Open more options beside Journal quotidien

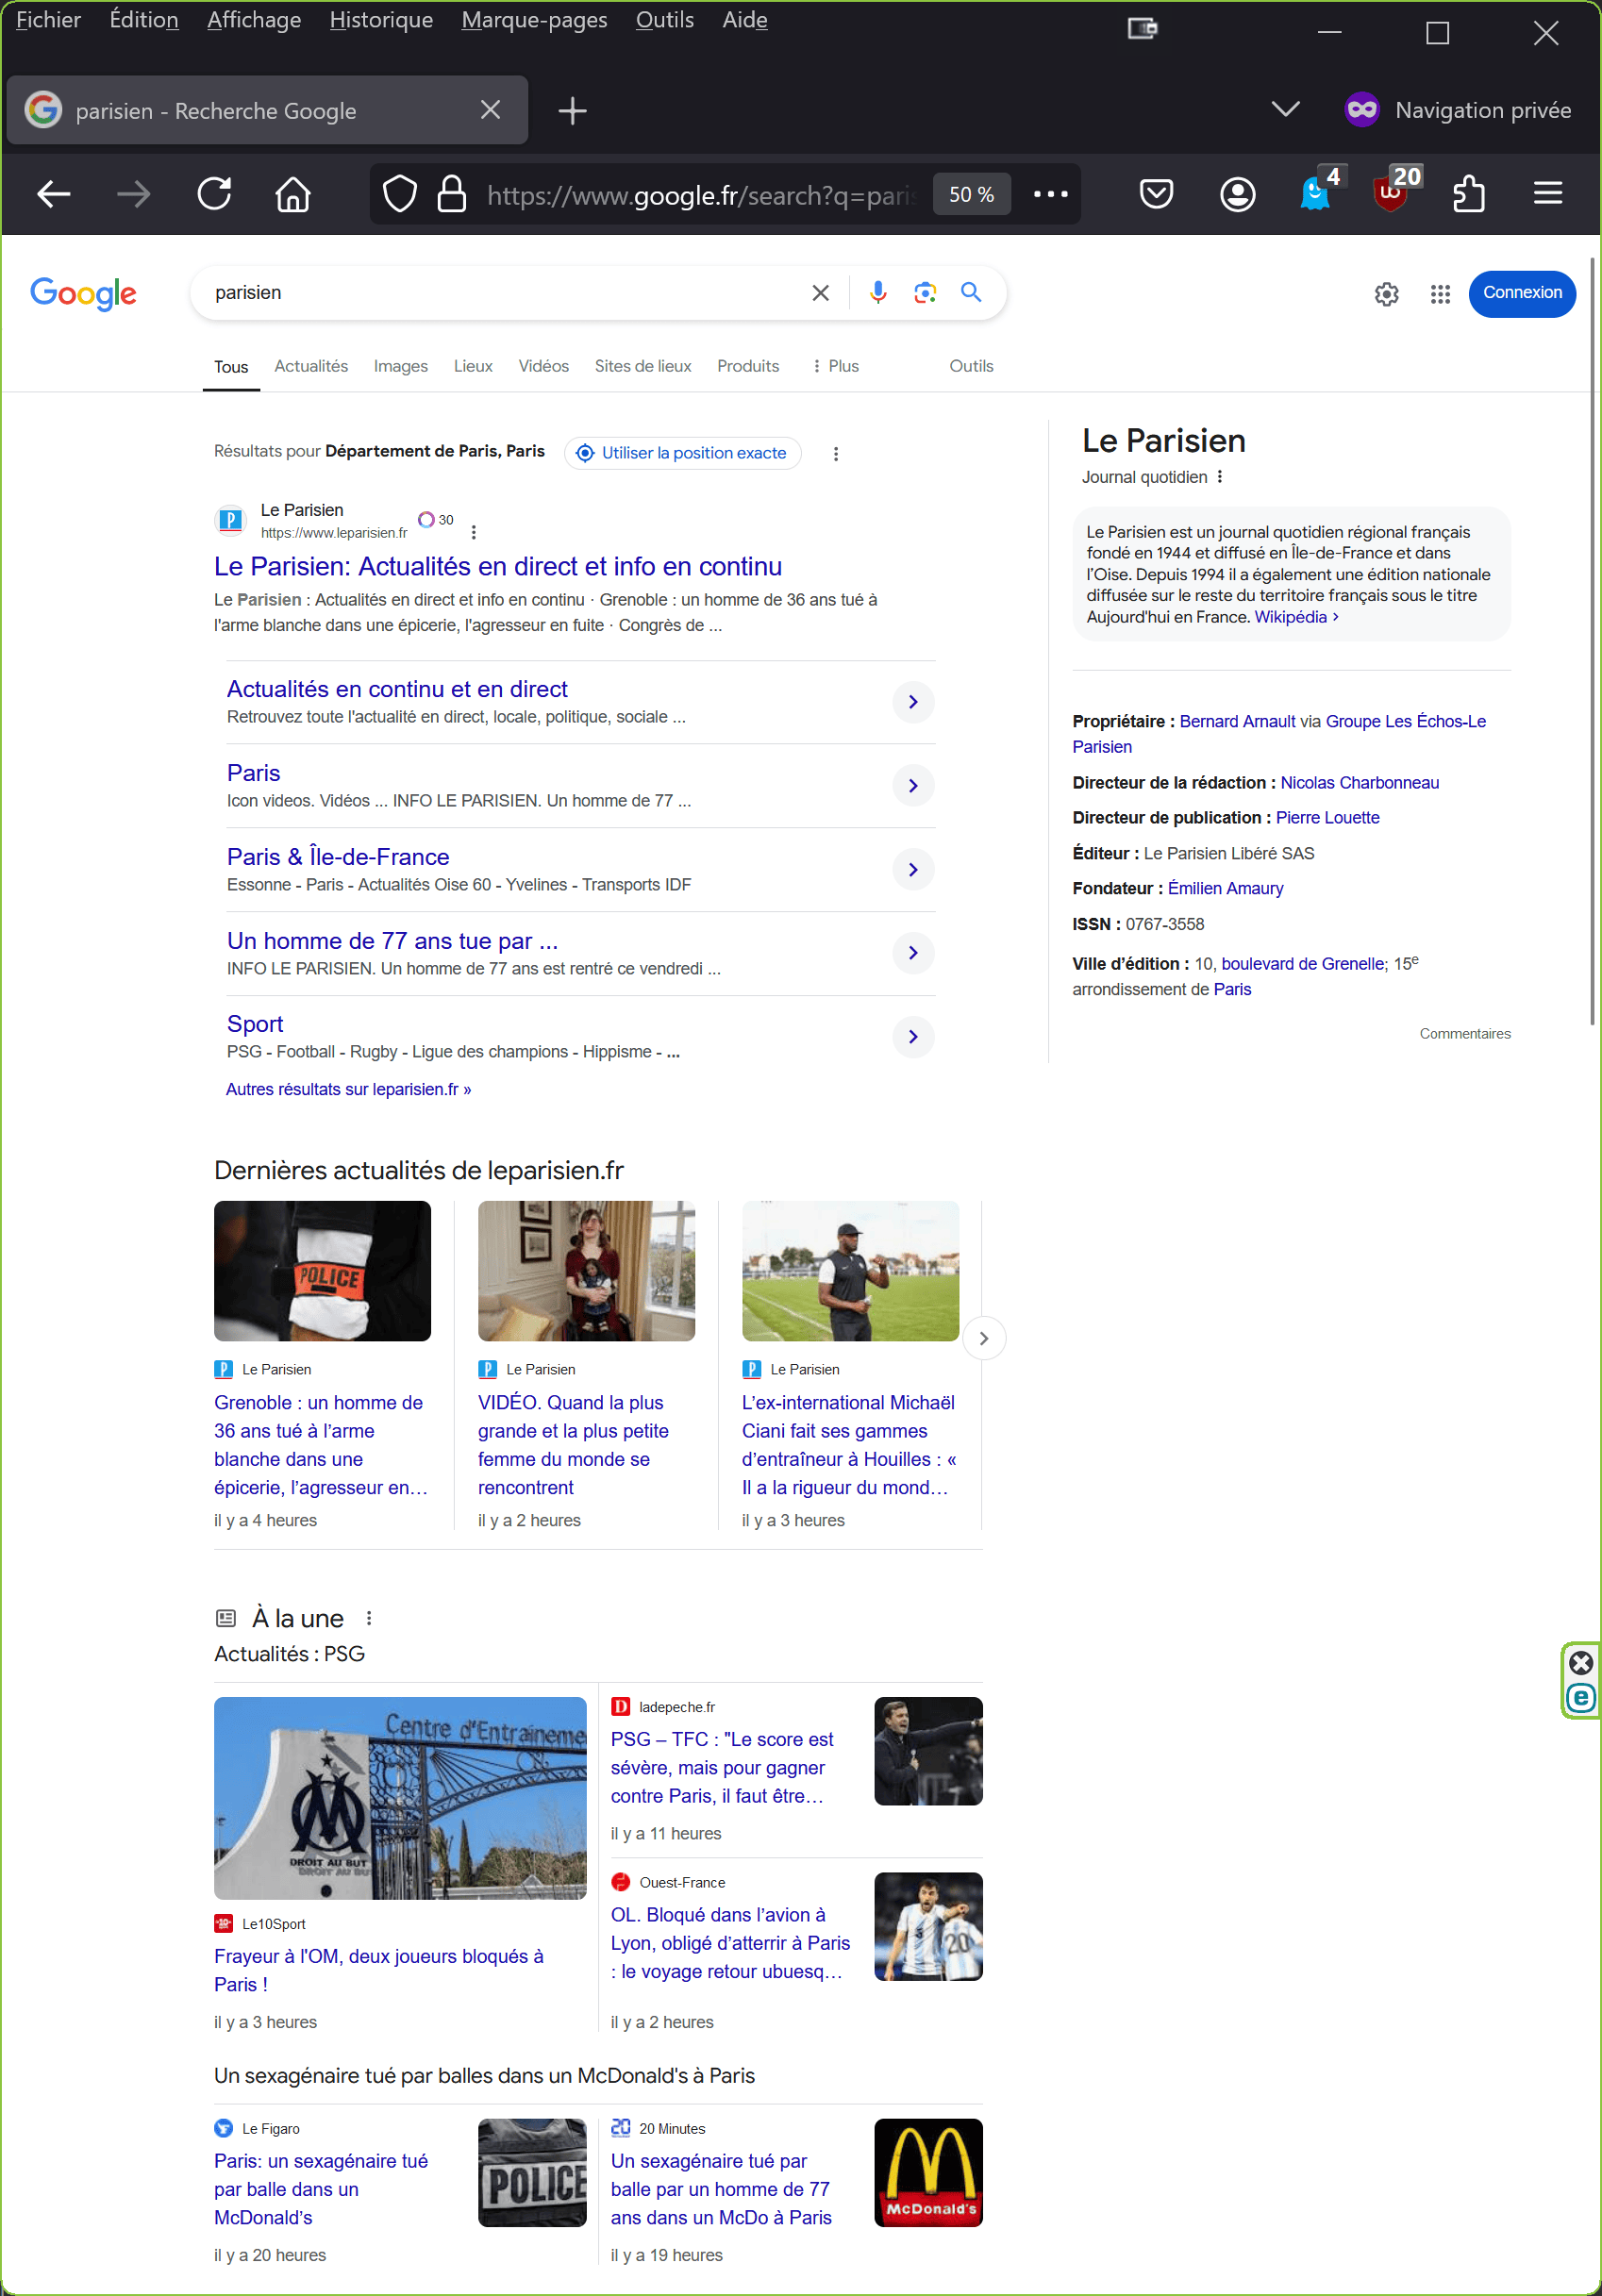(1220, 477)
